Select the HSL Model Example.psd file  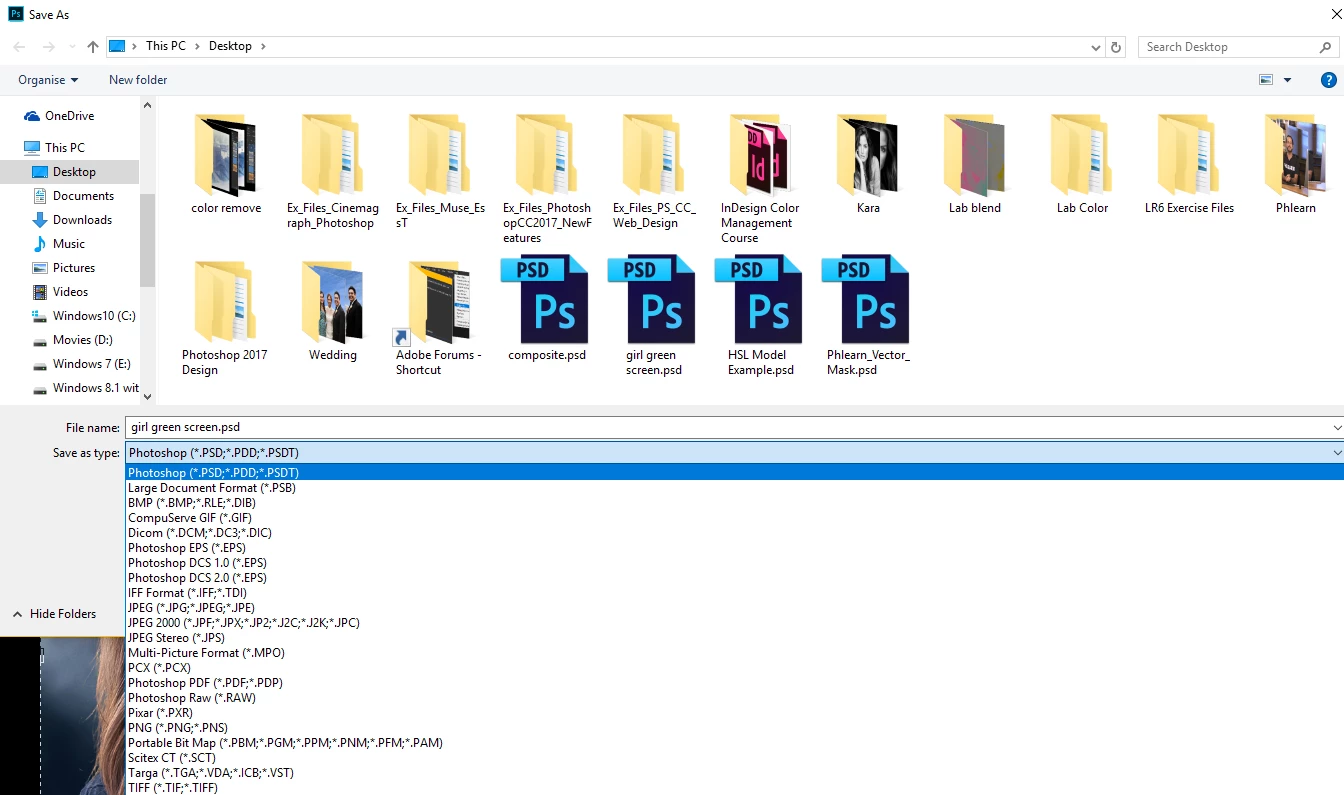click(x=761, y=315)
